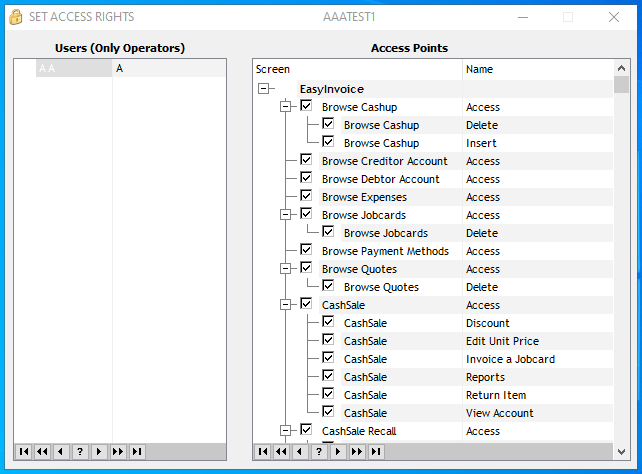The height and width of the screenshot is (474, 642).
Task: Go back a page in Users navigation bar
Action: tap(42, 451)
